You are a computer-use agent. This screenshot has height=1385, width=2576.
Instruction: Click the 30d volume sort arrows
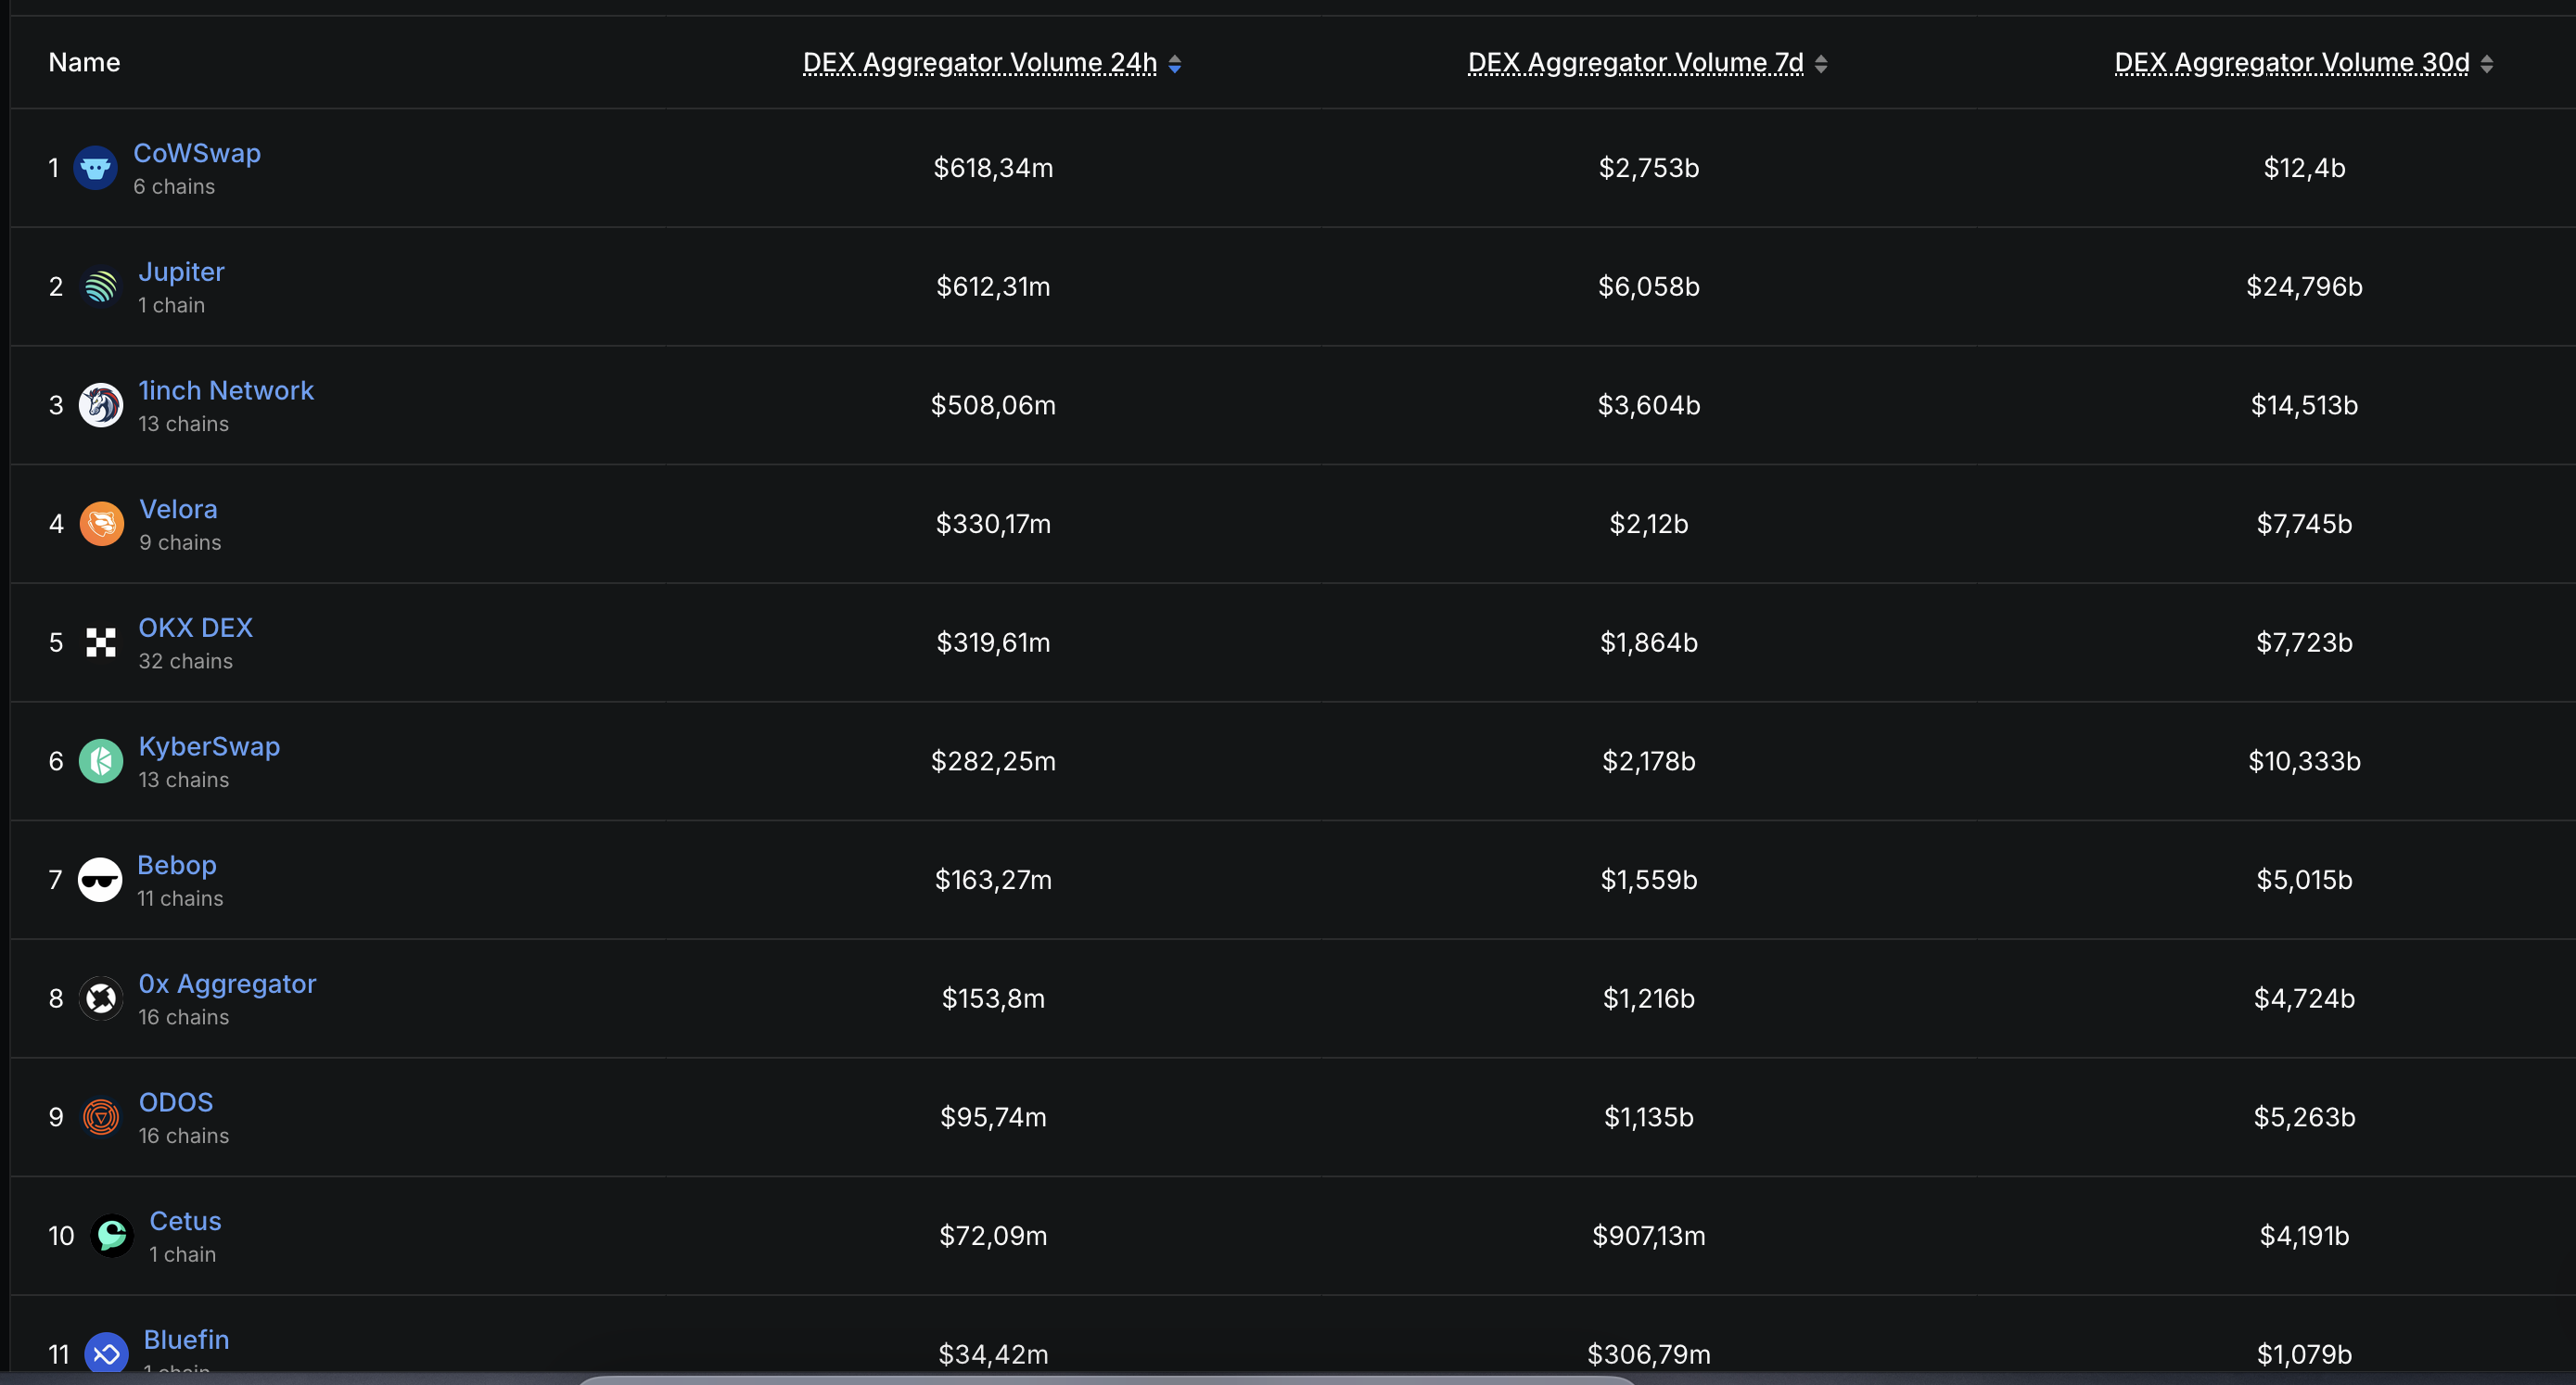[x=2483, y=62]
